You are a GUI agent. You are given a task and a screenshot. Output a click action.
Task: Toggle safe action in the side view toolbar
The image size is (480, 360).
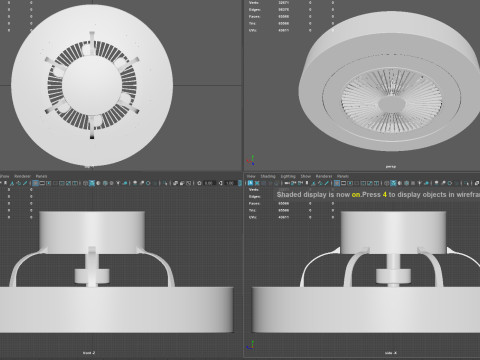370,183
